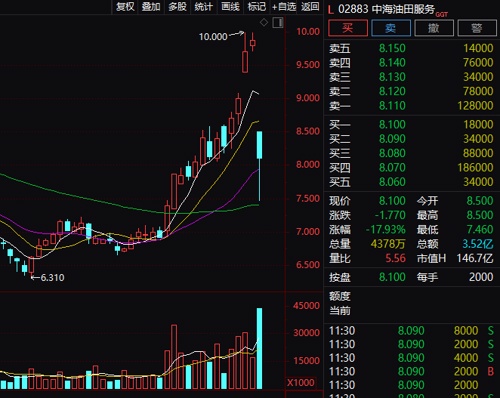
Task: Click the 当前 label
Action: point(340,310)
